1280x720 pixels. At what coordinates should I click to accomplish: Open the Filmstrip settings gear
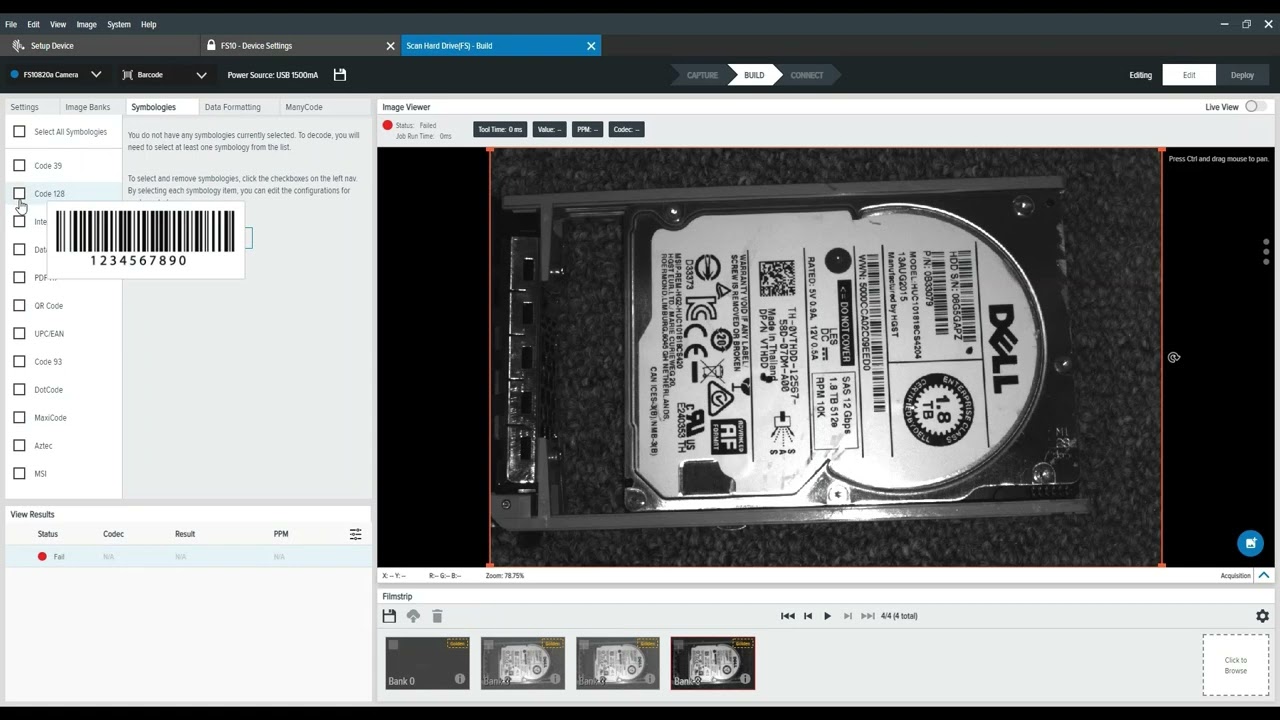[1262, 616]
